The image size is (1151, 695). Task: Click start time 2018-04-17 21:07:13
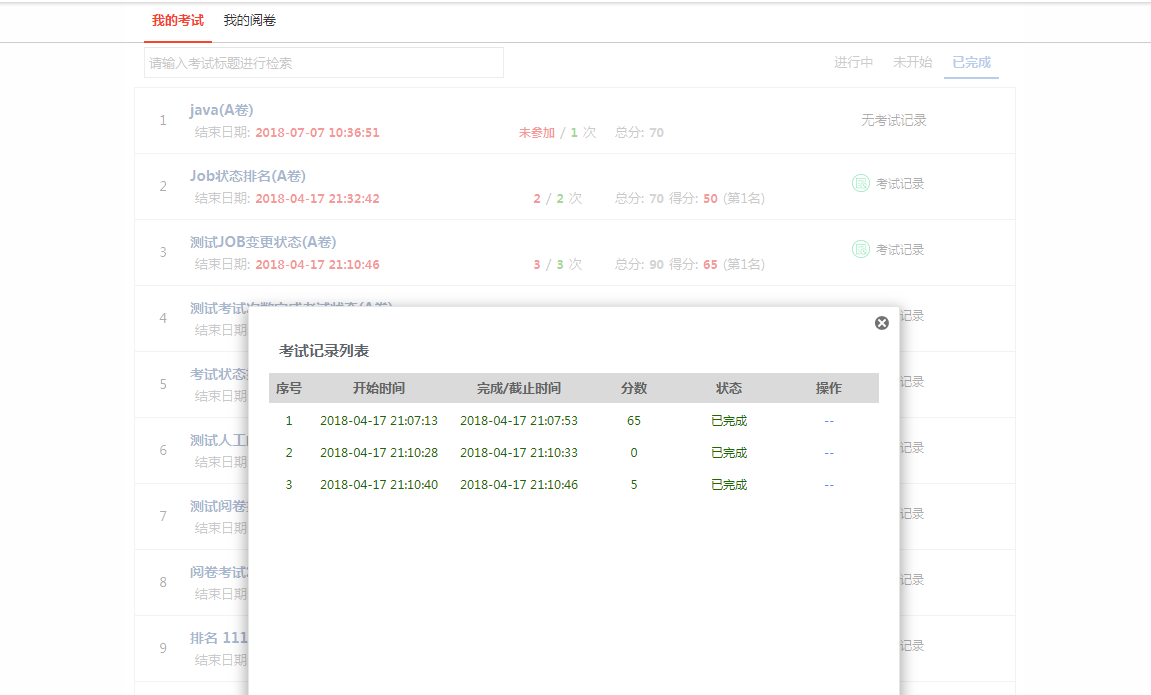(x=379, y=421)
